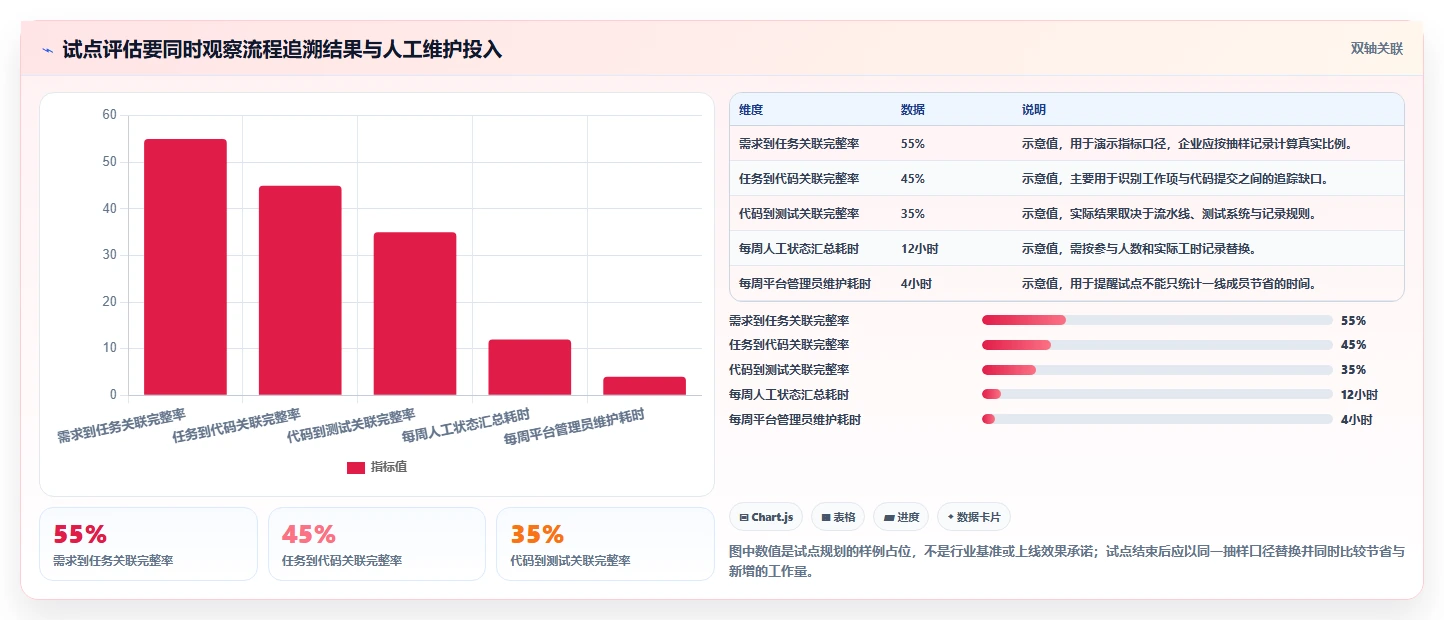
Task: Click the 55% value in table
Action: tap(913, 144)
